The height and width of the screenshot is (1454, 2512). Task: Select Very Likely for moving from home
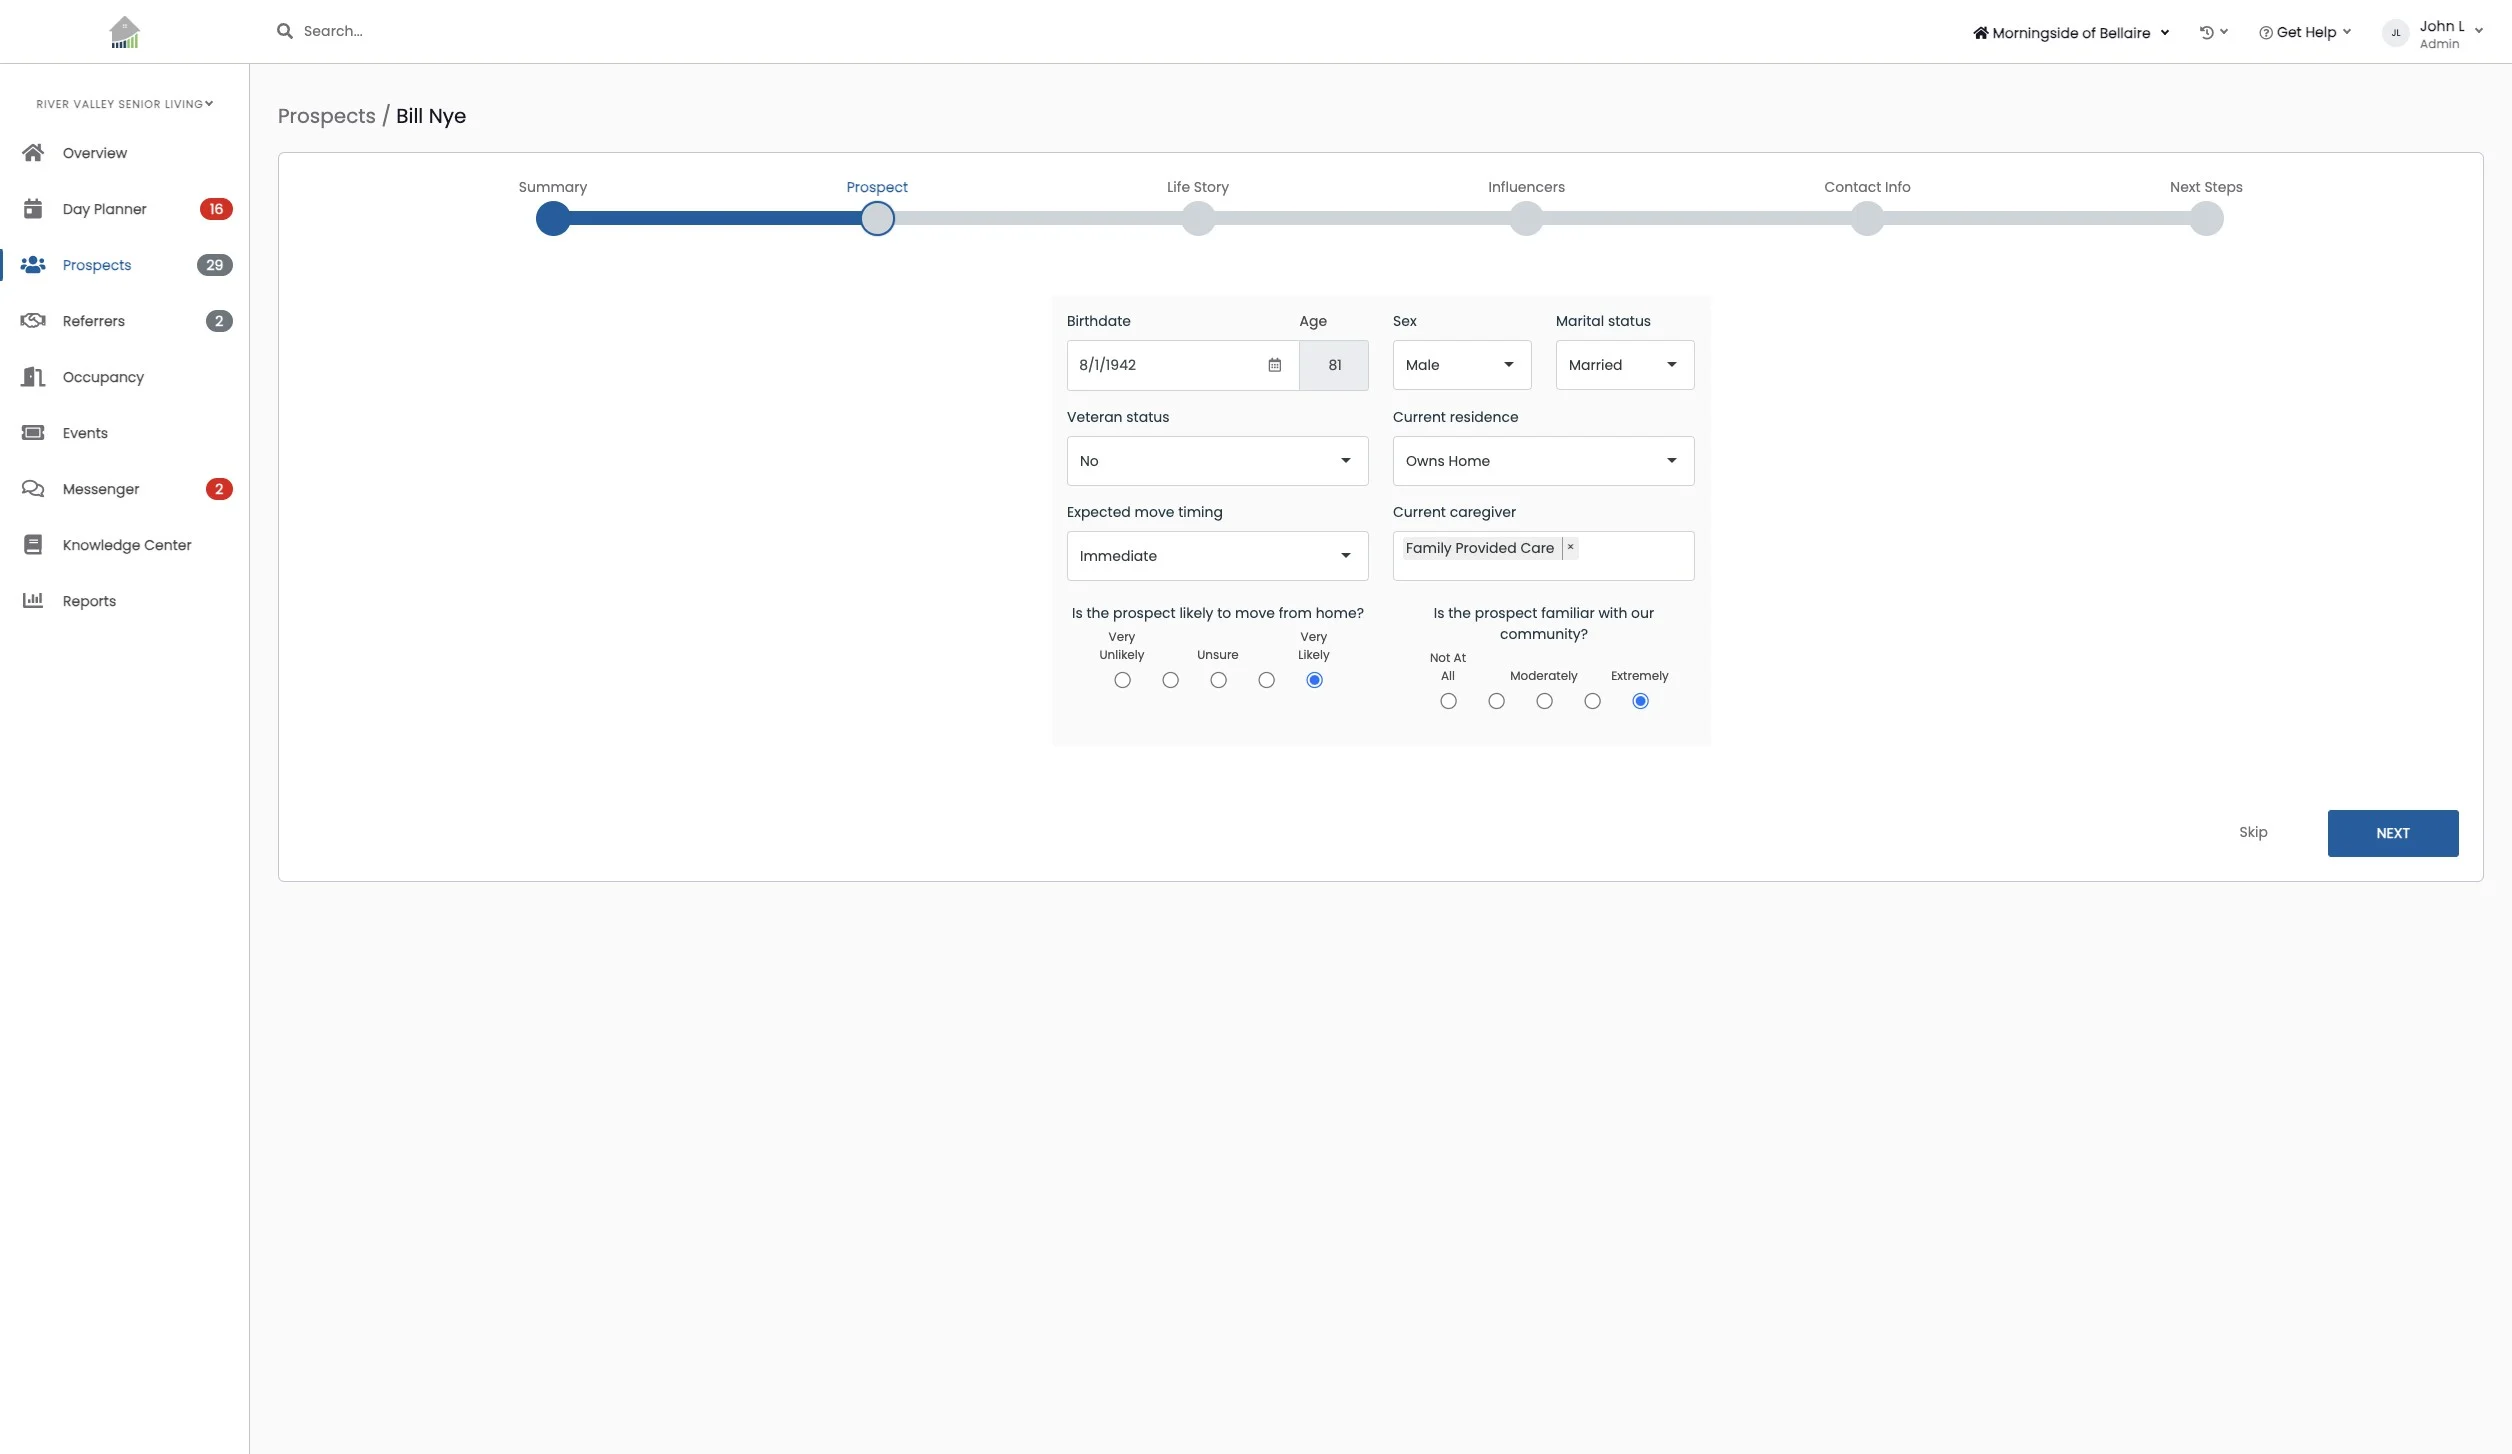[1314, 680]
